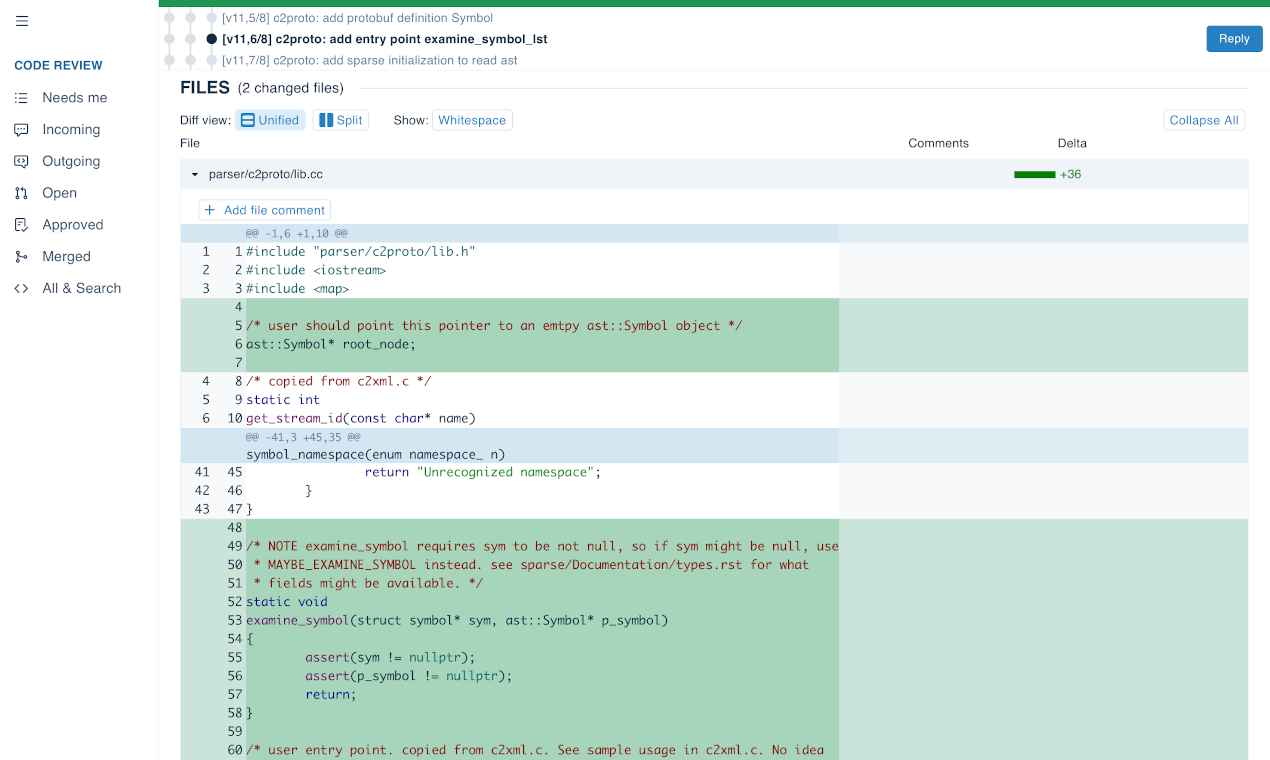
Task: Click the Needs me list icon
Action: (x=21, y=98)
